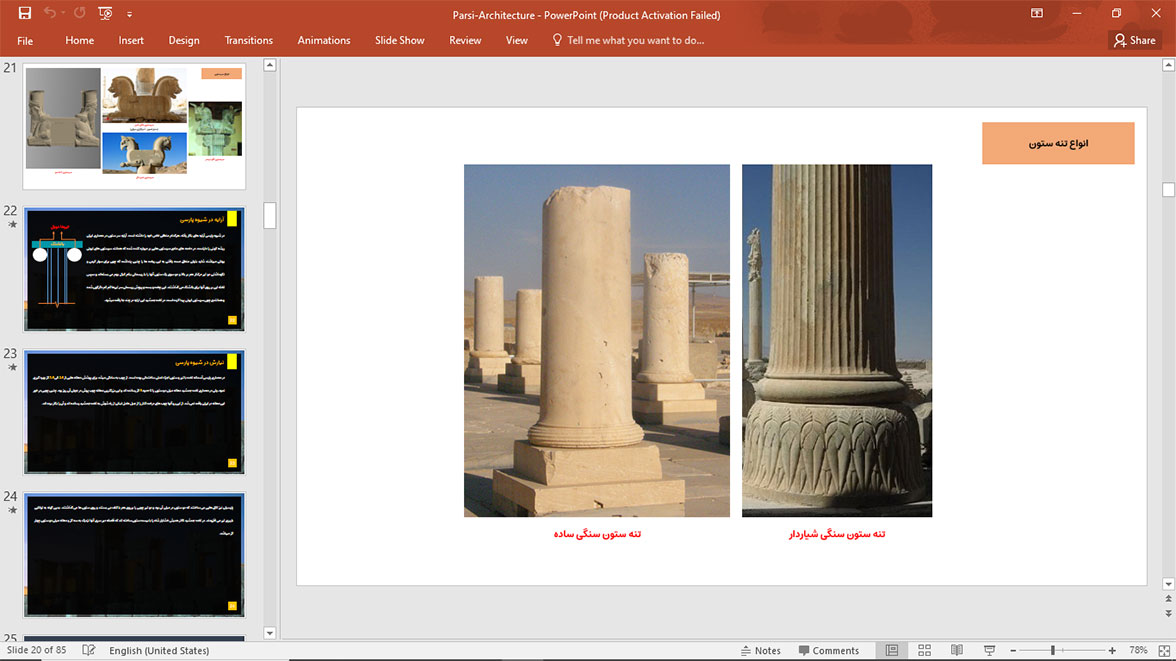Select the fluted stone column photo
The width and height of the screenshot is (1176, 661).
point(837,341)
